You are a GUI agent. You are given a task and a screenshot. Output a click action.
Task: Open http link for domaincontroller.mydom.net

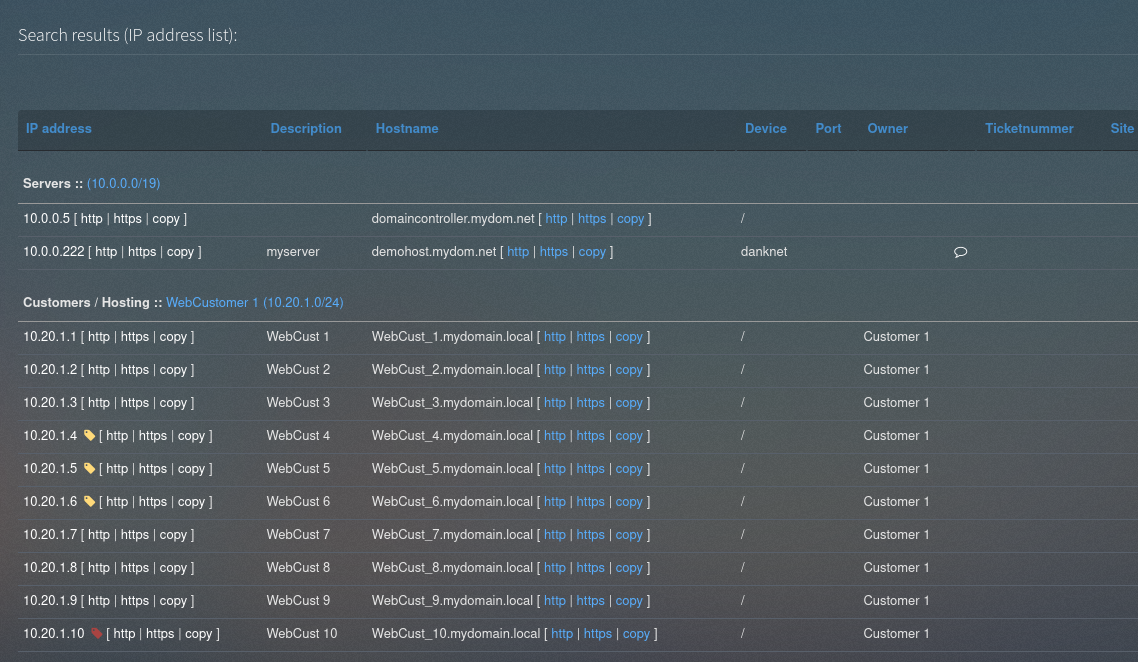coord(556,218)
